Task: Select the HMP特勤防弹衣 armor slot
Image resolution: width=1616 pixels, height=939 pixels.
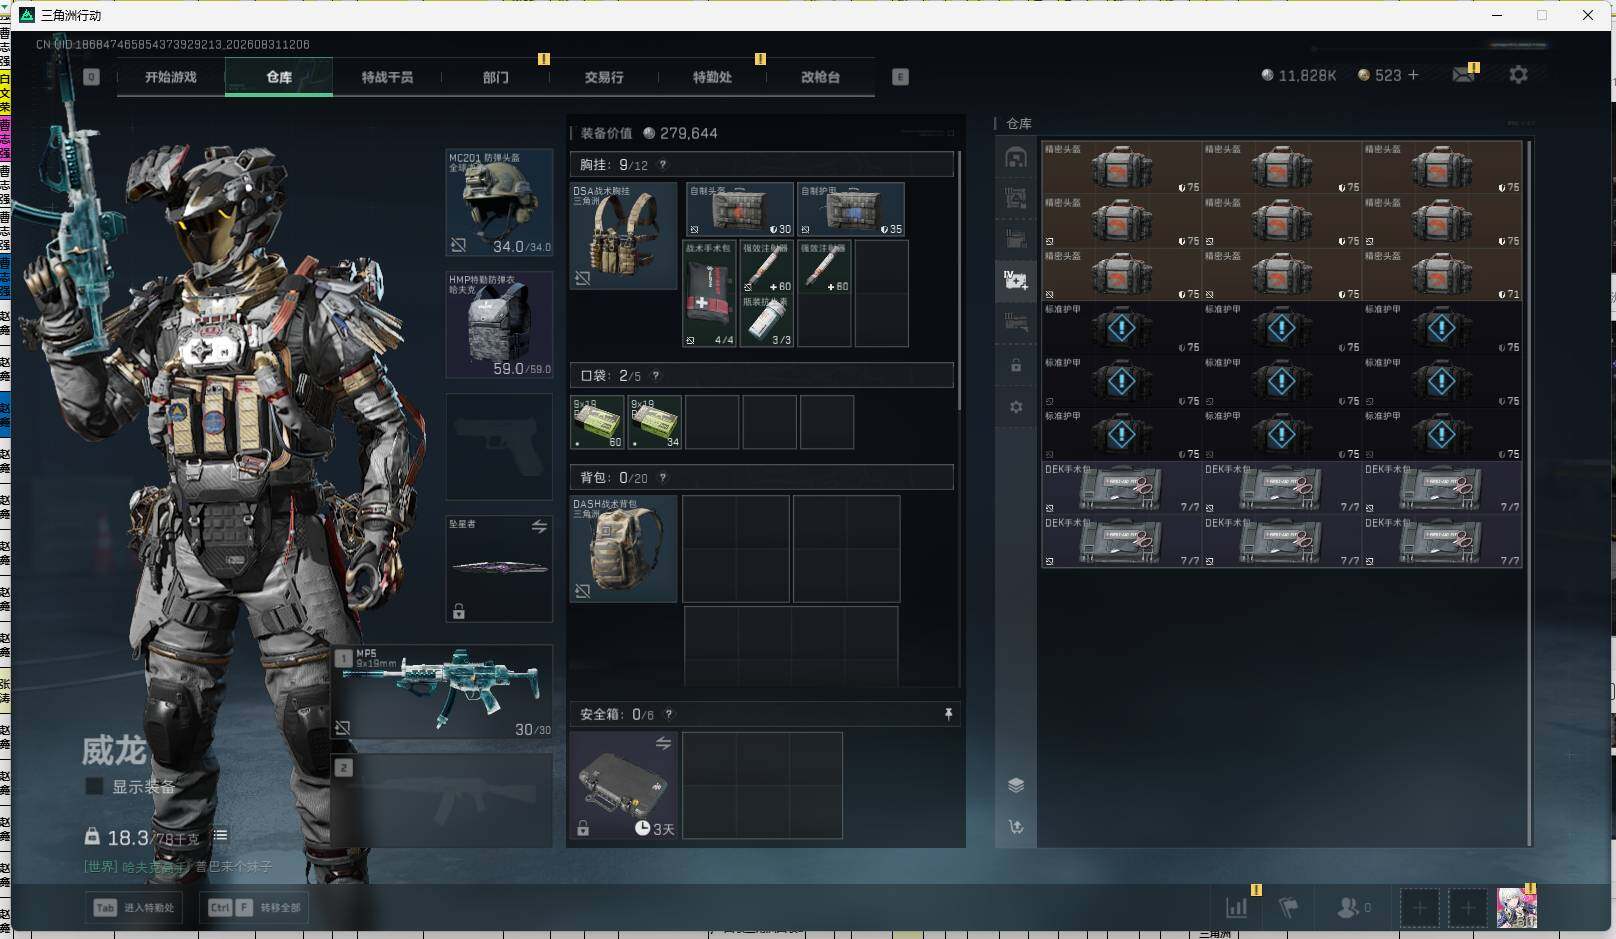Action: [499, 325]
